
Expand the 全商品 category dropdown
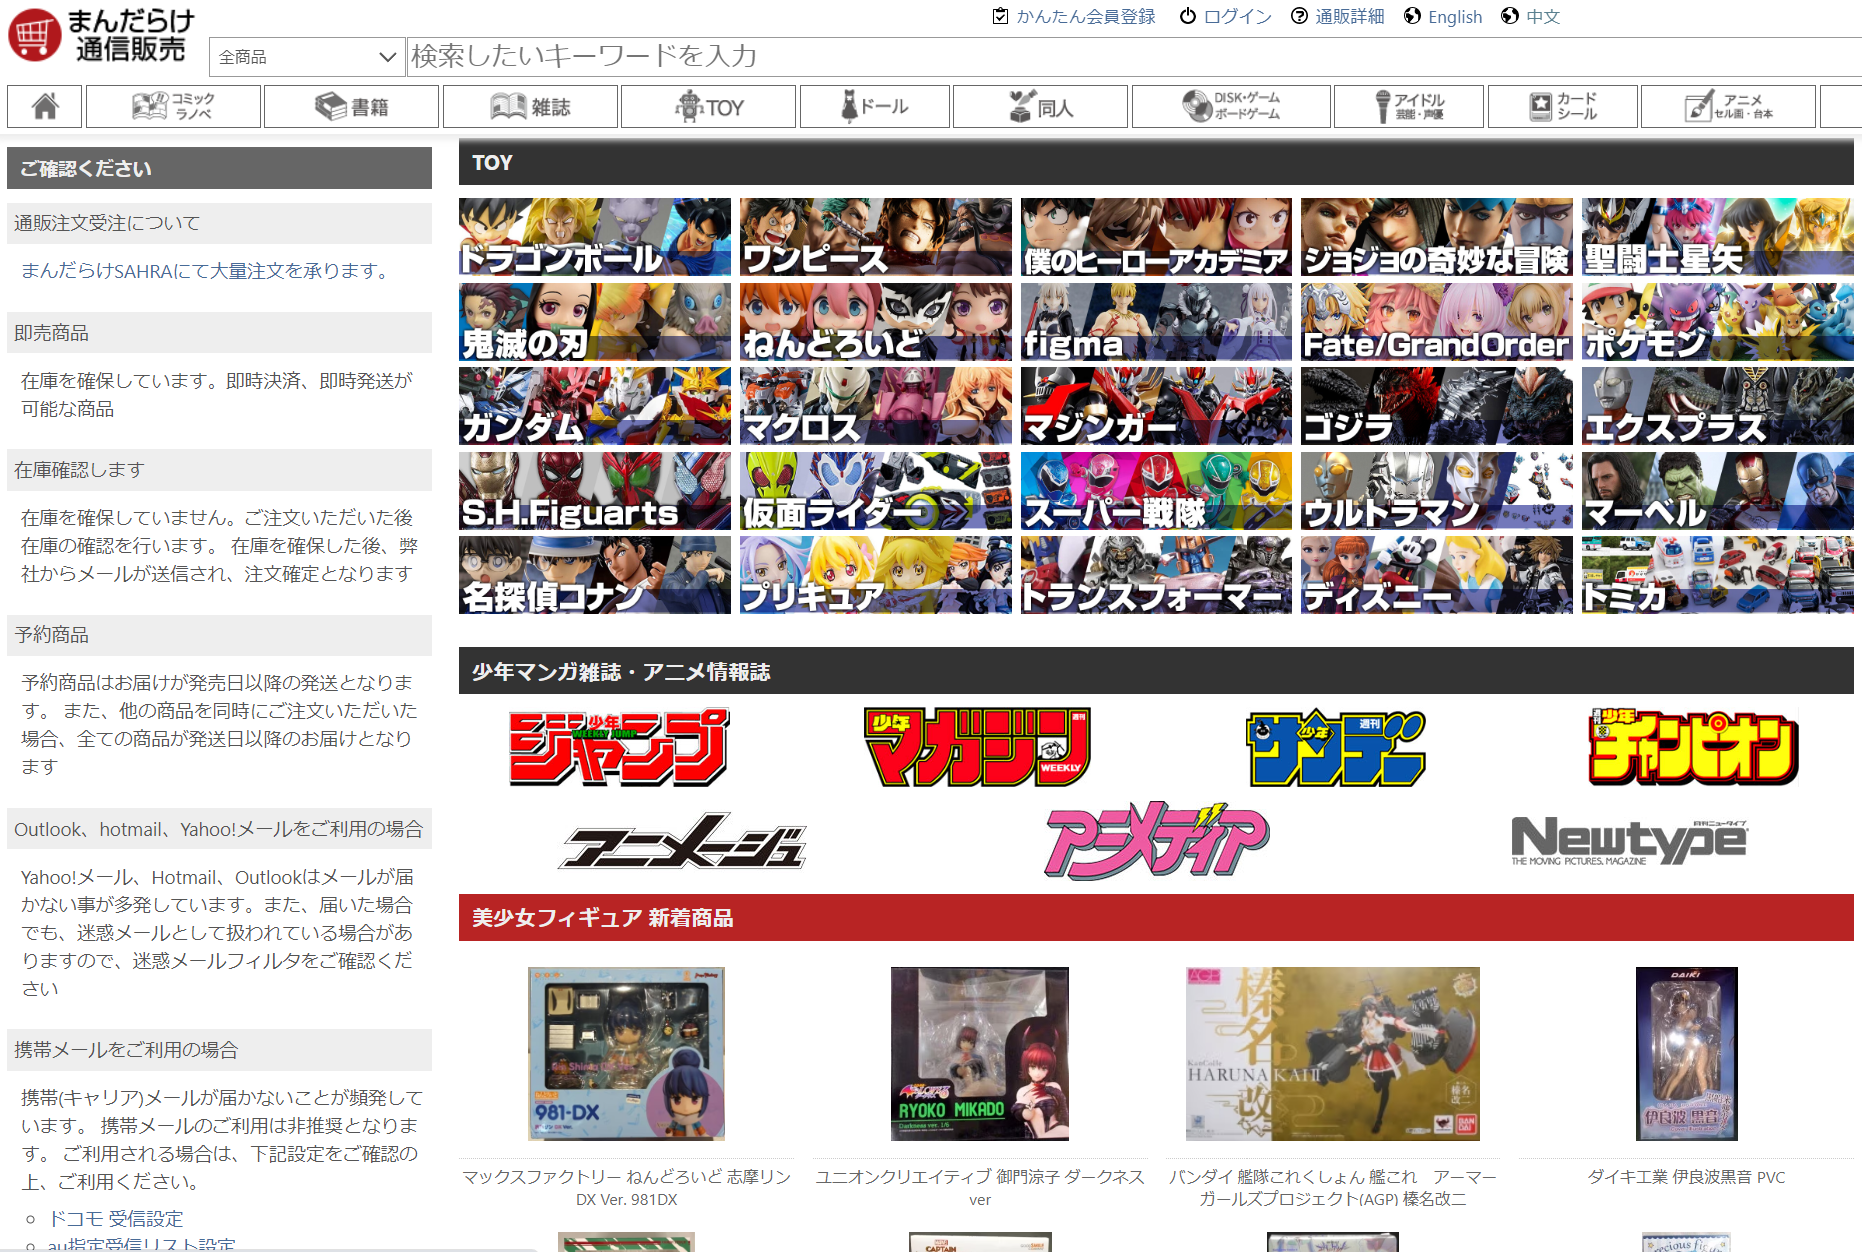click(306, 57)
